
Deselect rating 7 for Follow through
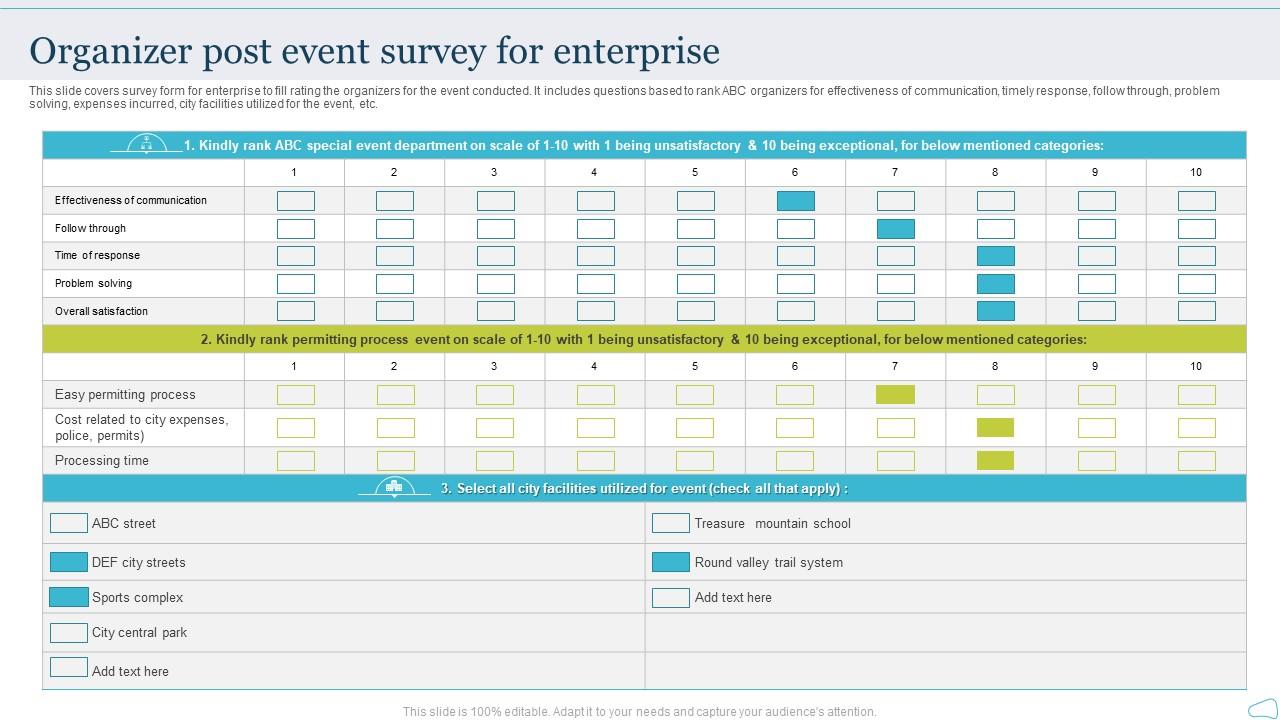895,228
